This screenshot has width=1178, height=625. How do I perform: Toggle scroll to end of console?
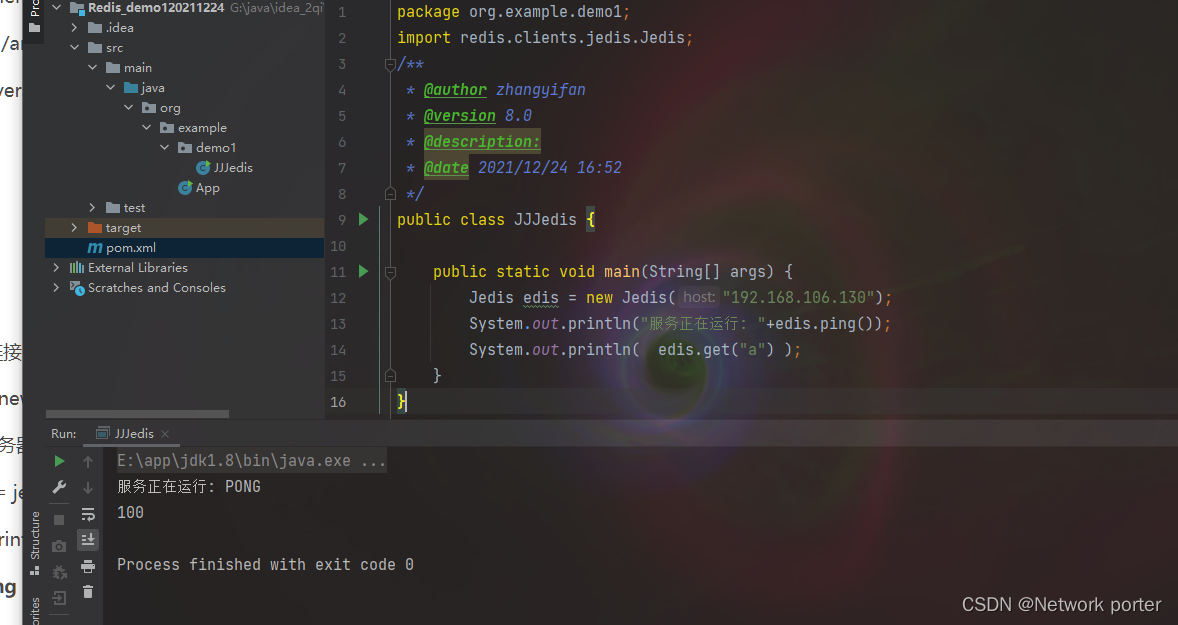pyautogui.click(x=88, y=539)
